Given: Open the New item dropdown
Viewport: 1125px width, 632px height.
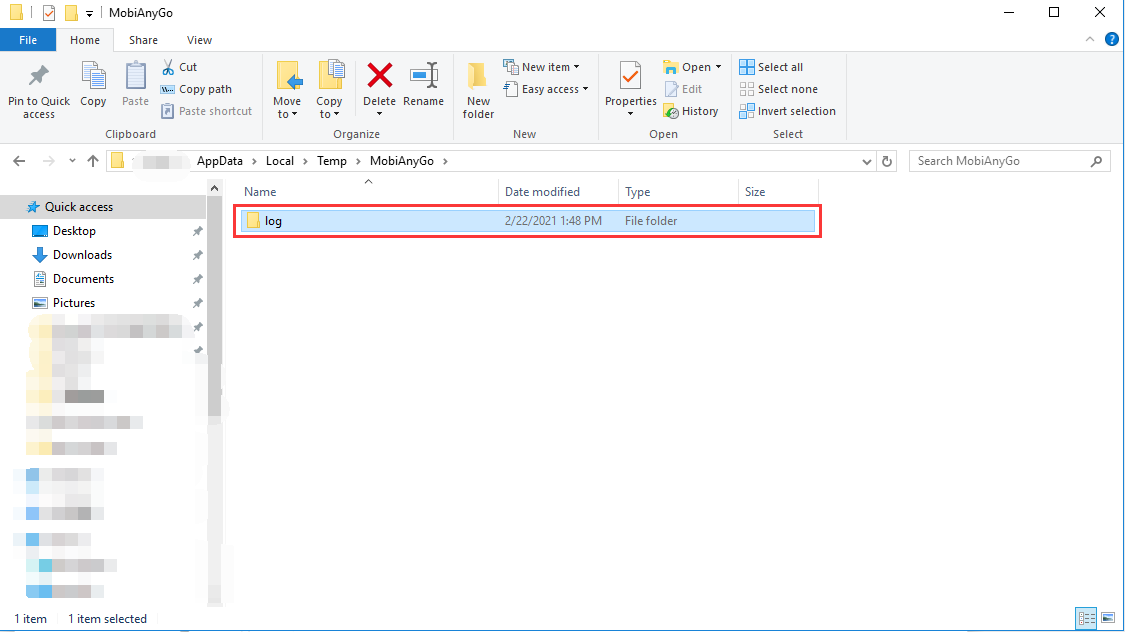Looking at the screenshot, I should coord(542,67).
